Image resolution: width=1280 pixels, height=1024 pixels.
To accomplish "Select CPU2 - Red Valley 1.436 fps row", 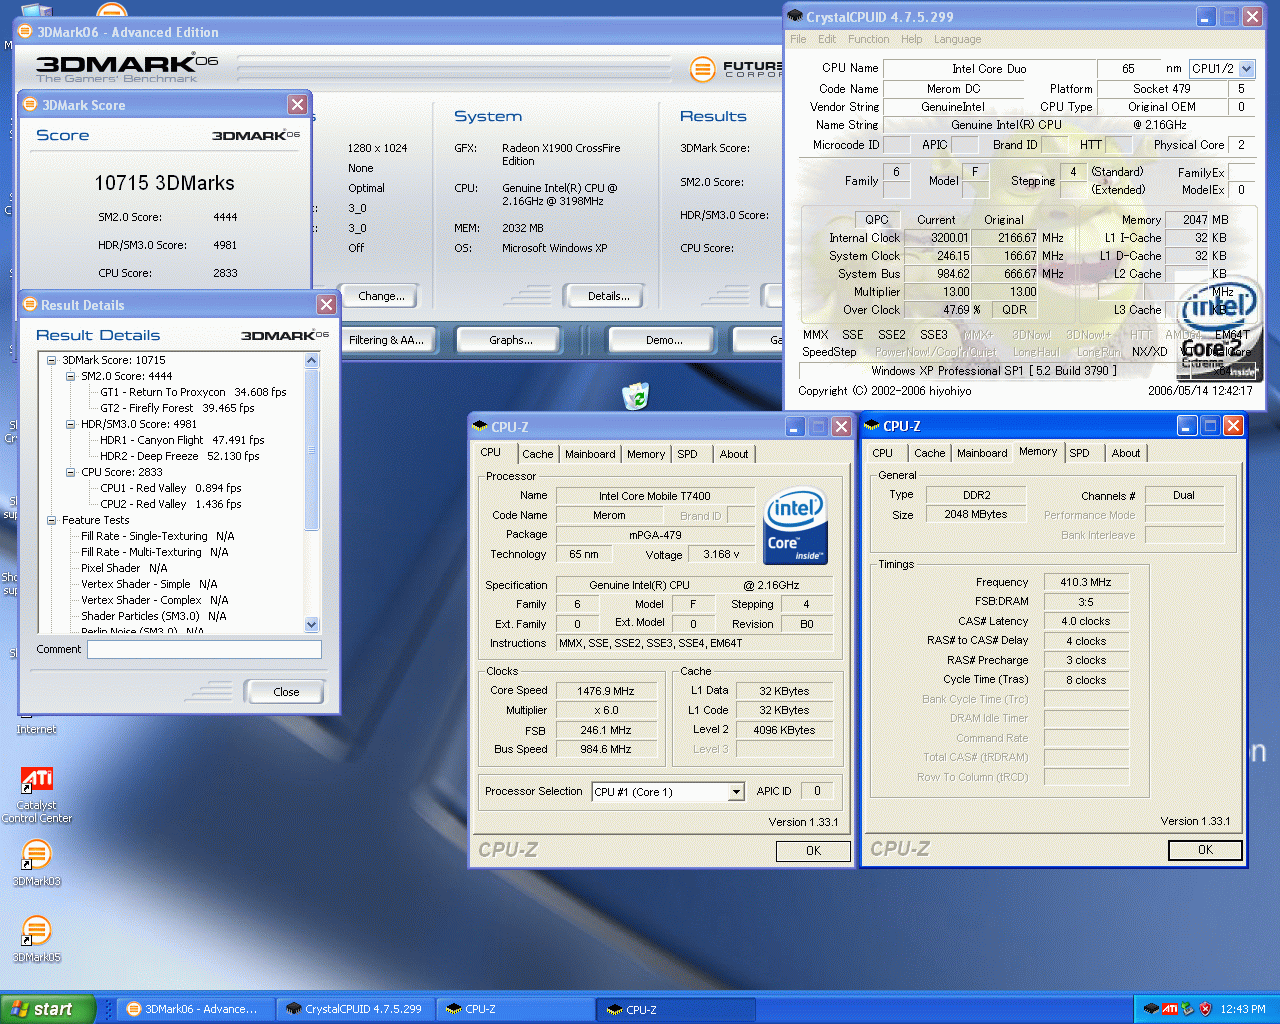I will click(x=171, y=504).
